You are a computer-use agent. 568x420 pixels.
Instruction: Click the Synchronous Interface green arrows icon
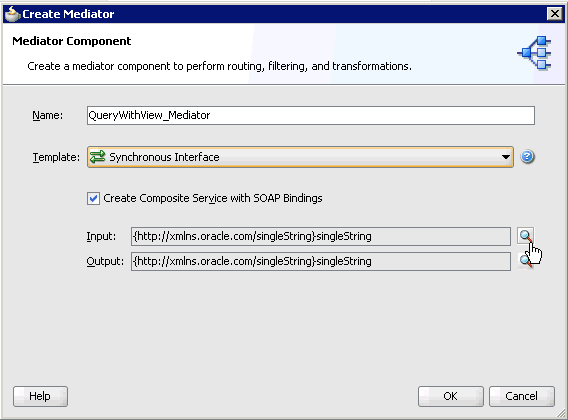tap(97, 157)
